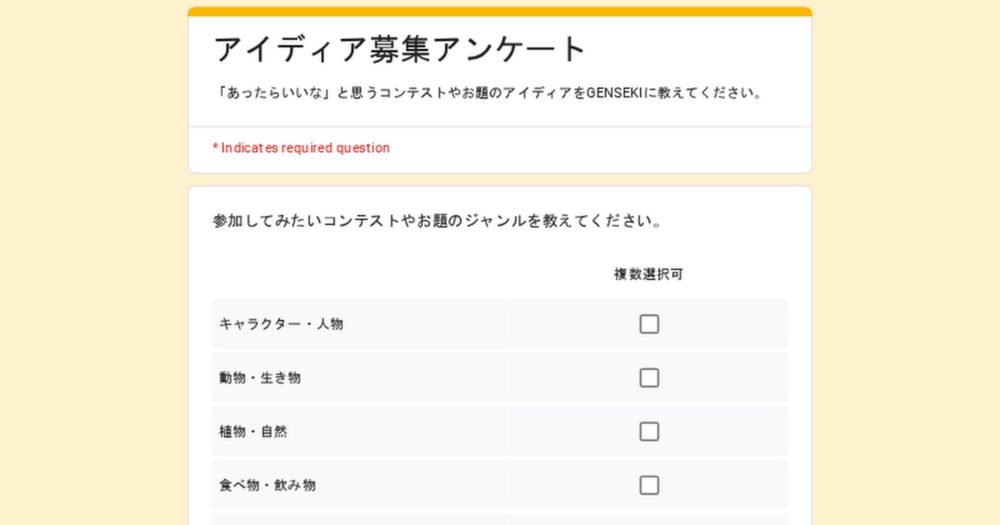Click the 植物・自然 row label
The width and height of the screenshot is (1000, 525).
pos(253,432)
